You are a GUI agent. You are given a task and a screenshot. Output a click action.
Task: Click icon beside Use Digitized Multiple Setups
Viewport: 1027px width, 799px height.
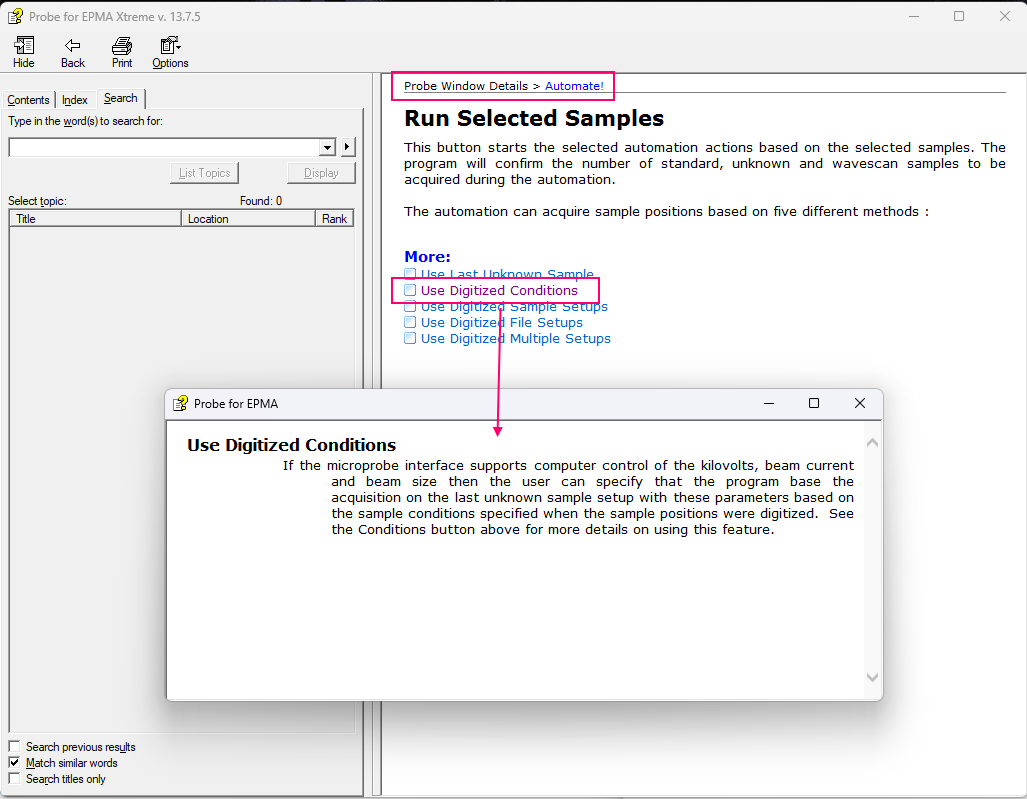pos(410,338)
